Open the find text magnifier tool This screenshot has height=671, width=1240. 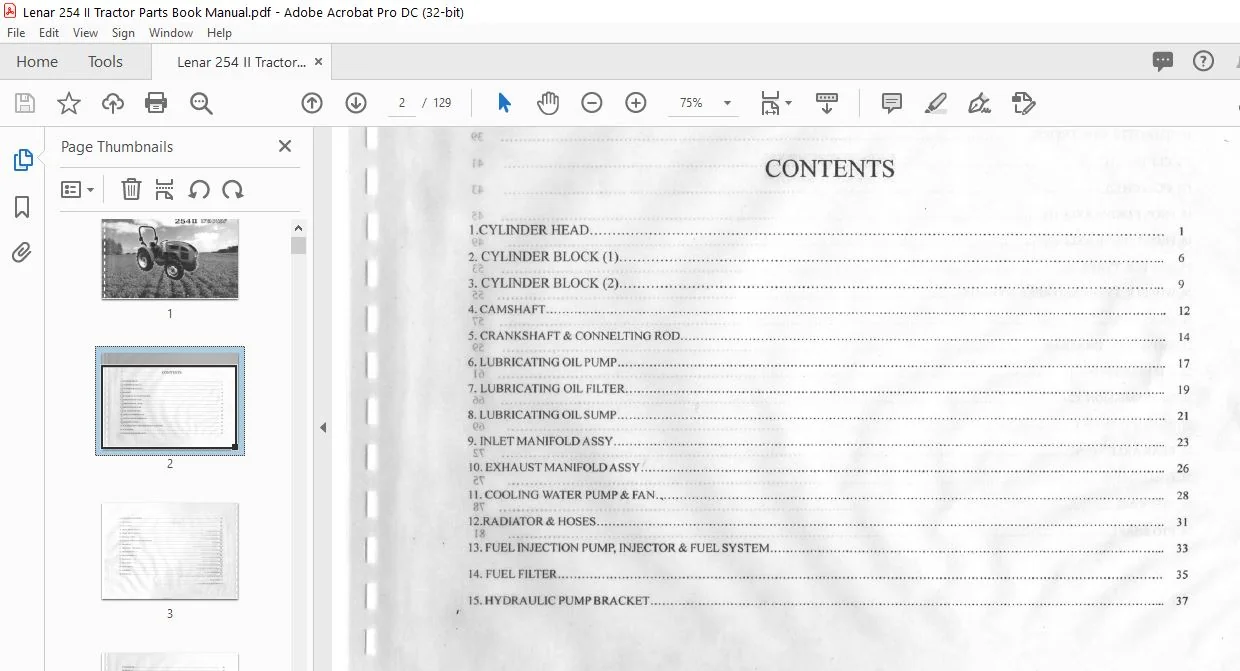click(202, 103)
